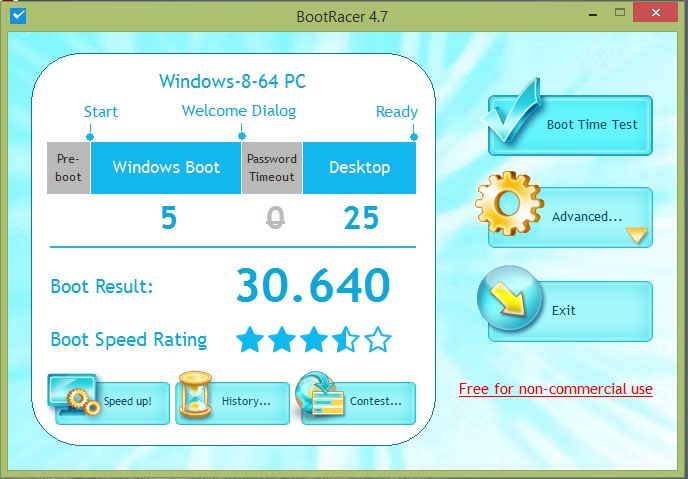
Task: Click the Password Timeout stage block
Action: pyautogui.click(x=272, y=168)
